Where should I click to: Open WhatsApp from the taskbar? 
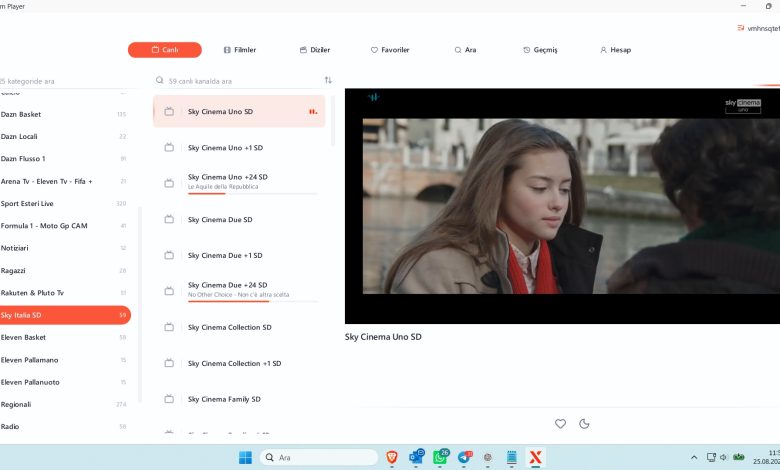440,457
